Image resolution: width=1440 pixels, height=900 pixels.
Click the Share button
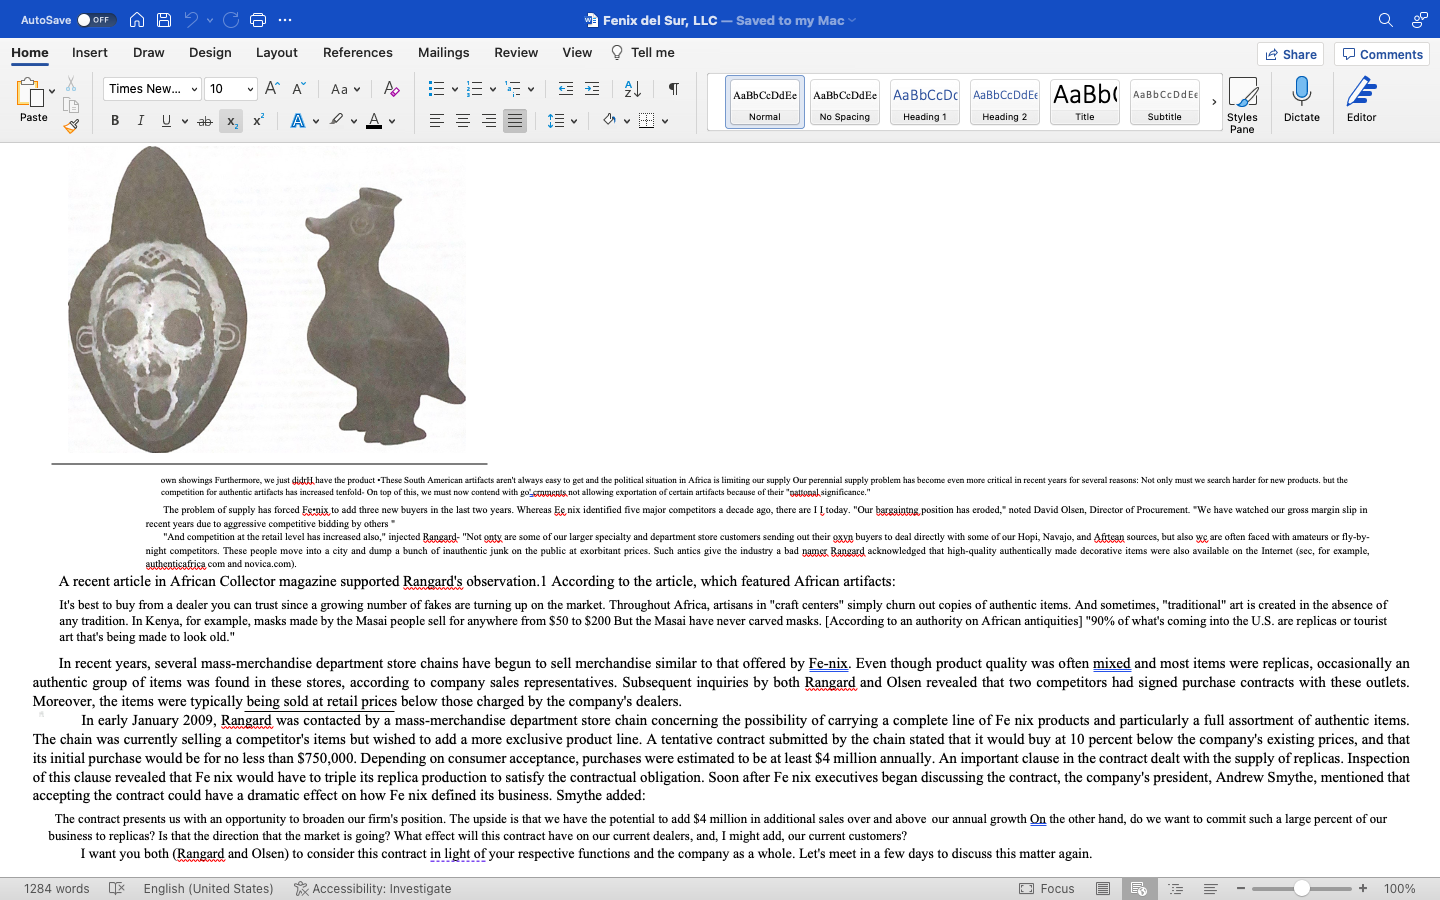(x=1290, y=54)
